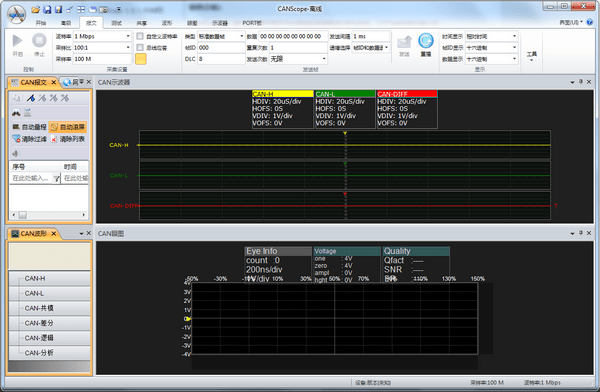Click the CAN-H button in CAN waveform panel
600x392 pixels.
[50, 278]
